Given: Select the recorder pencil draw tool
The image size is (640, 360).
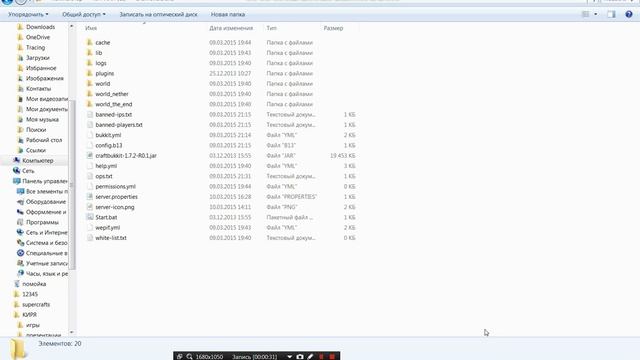Looking at the screenshot, I should pyautogui.click(x=311, y=356).
